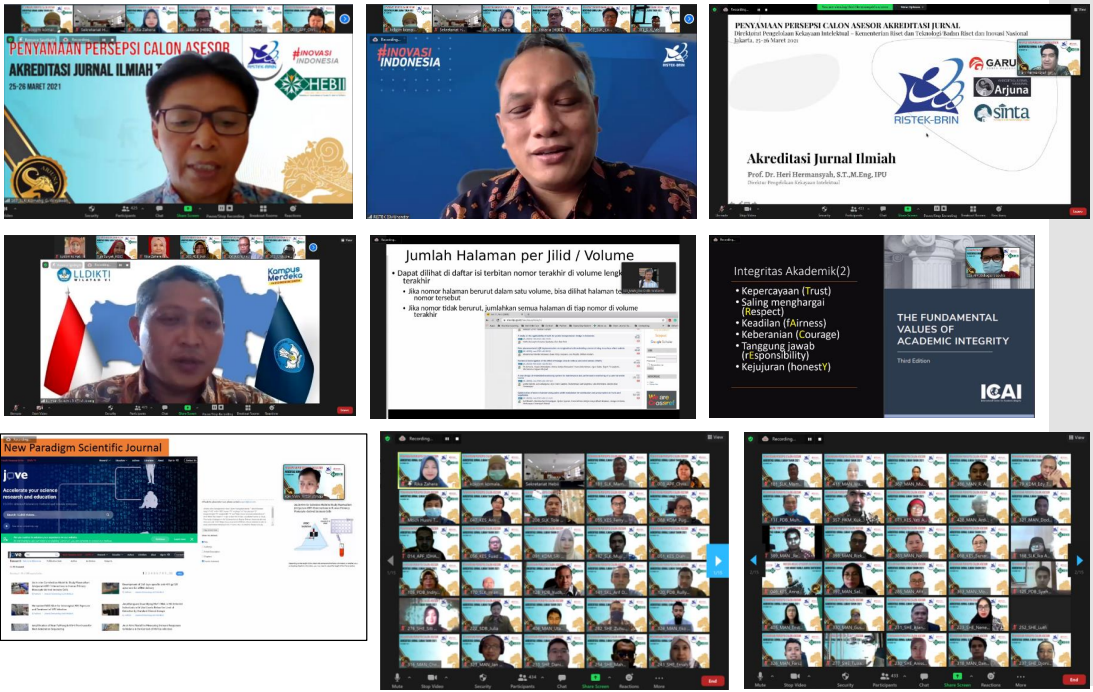
Task: Pause the recording in 434-participant gallery window
Action: 447,439
